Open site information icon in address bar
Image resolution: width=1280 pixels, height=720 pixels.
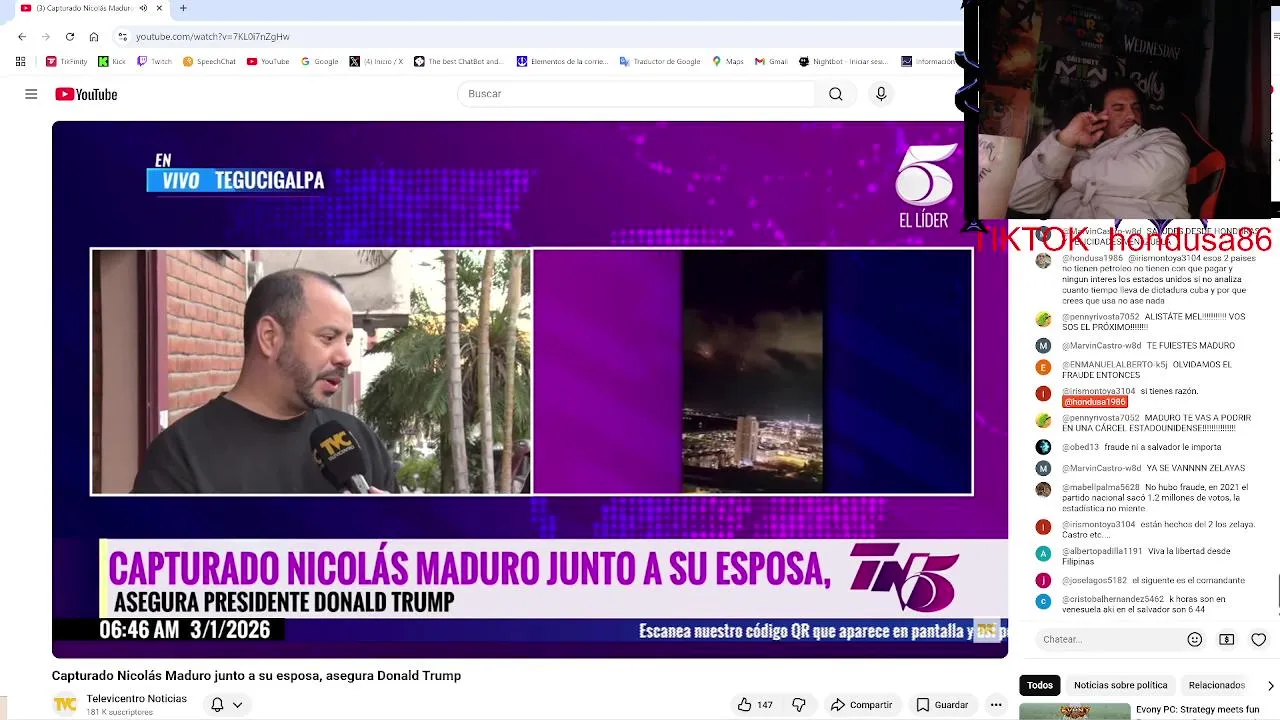pyautogui.click(x=122, y=37)
